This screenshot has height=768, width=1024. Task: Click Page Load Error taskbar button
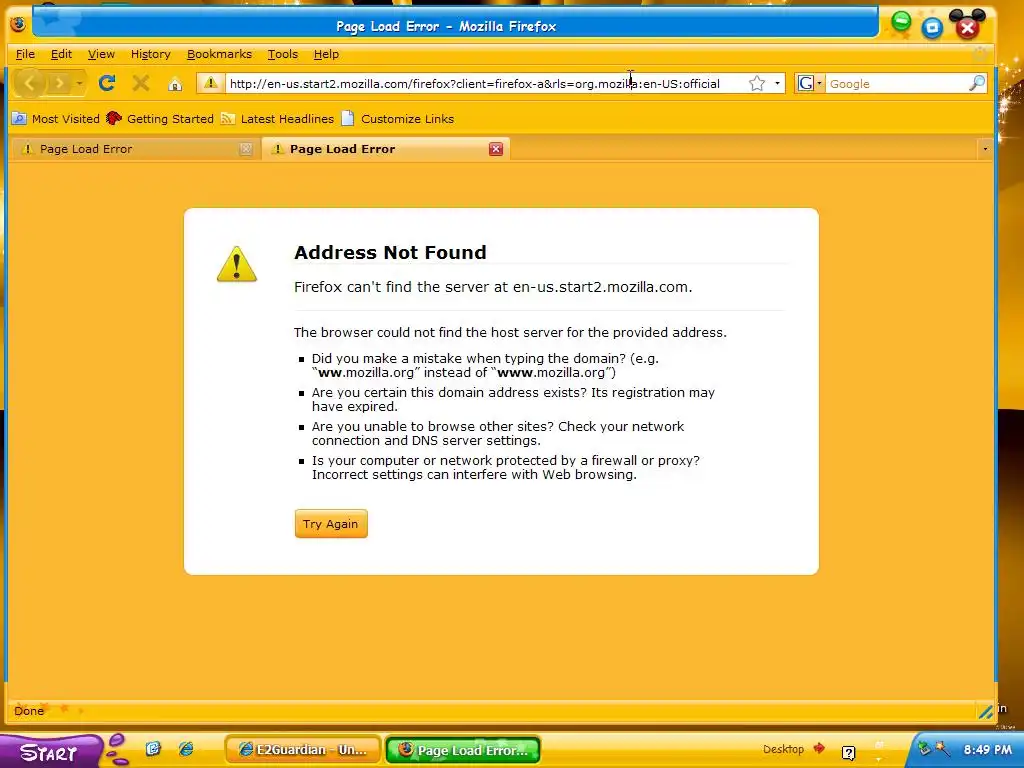(463, 750)
